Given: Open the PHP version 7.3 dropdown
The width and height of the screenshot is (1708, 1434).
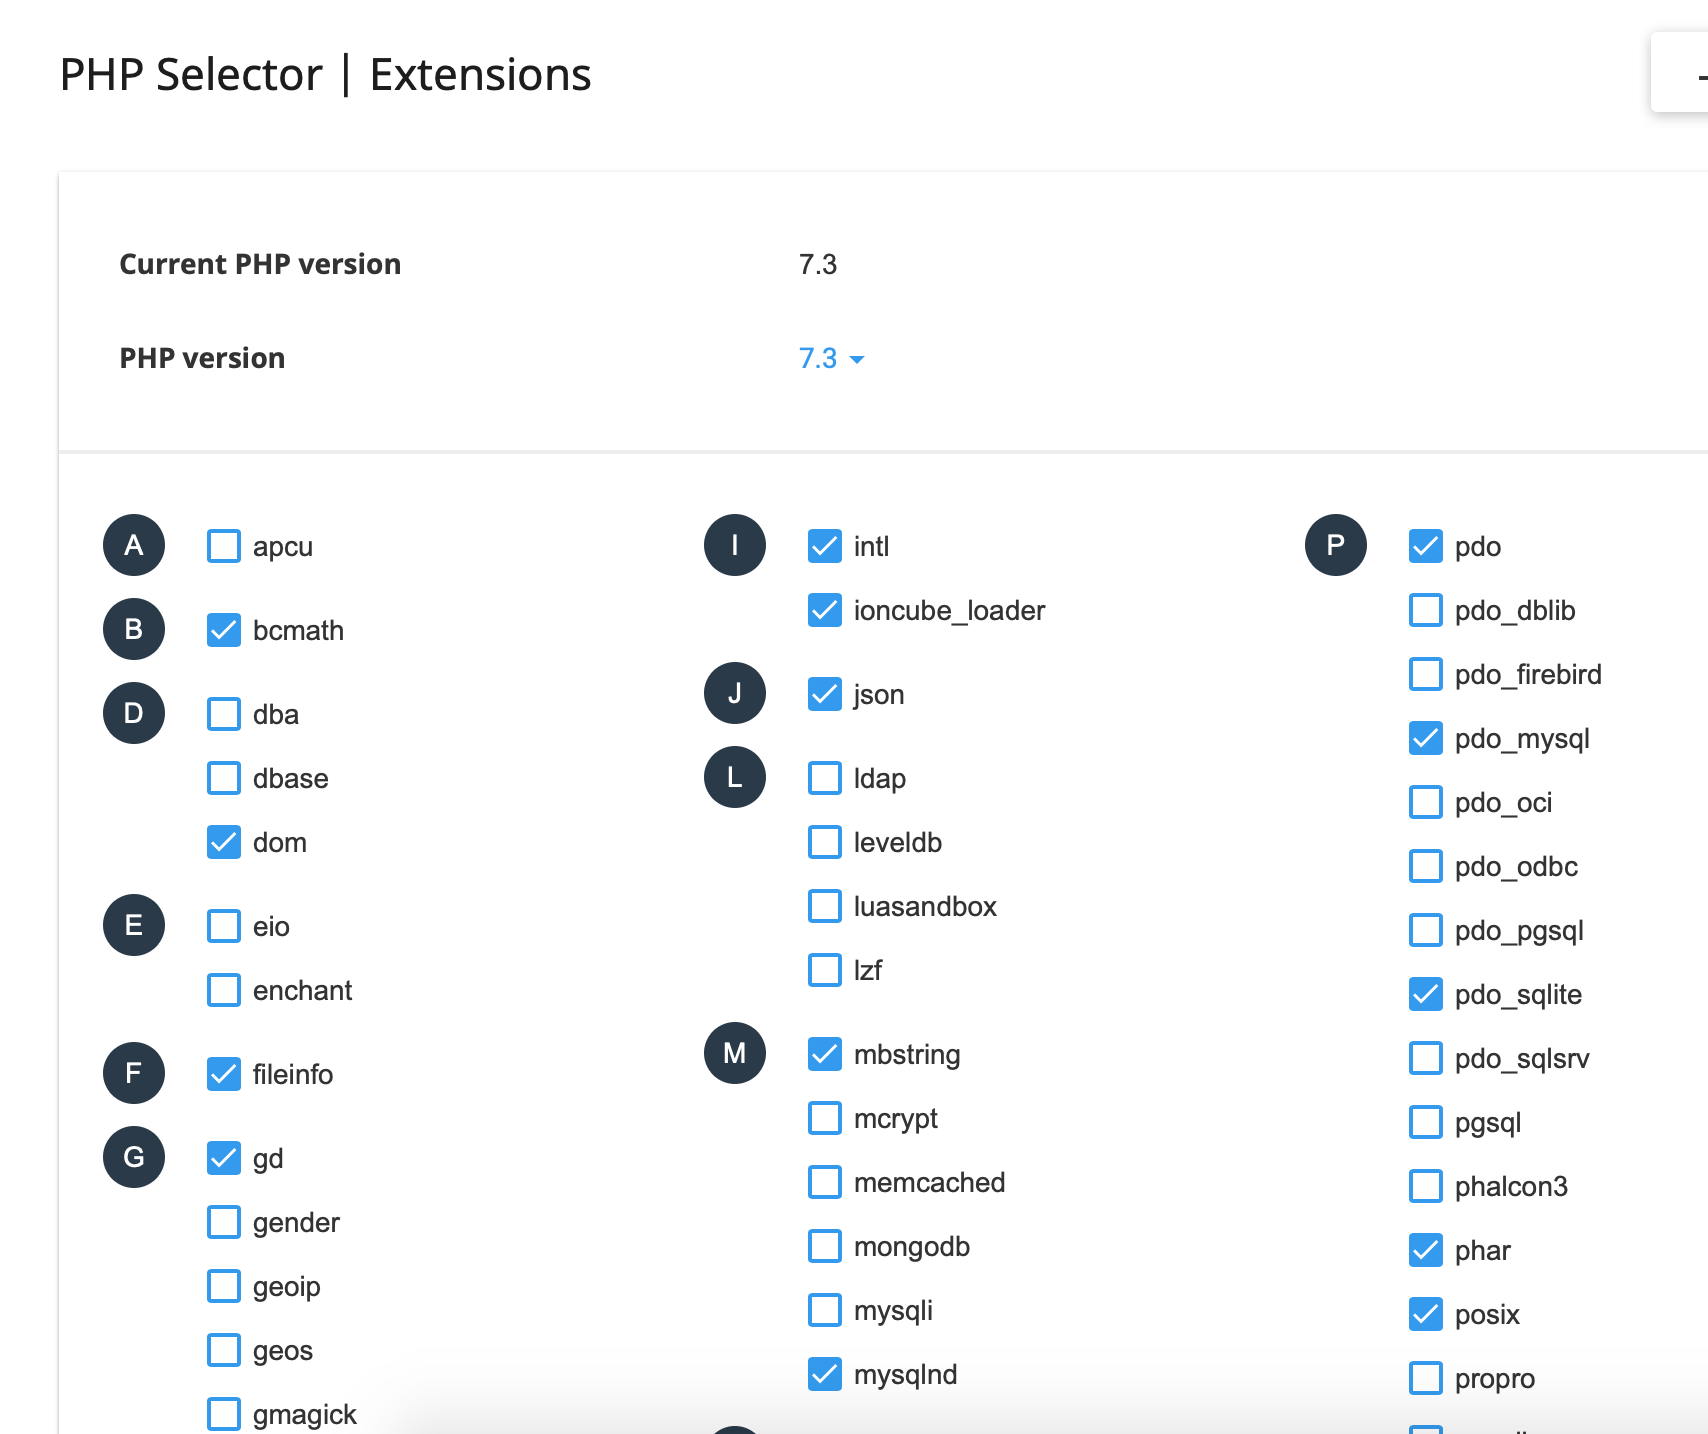Looking at the screenshot, I should click(819, 358).
